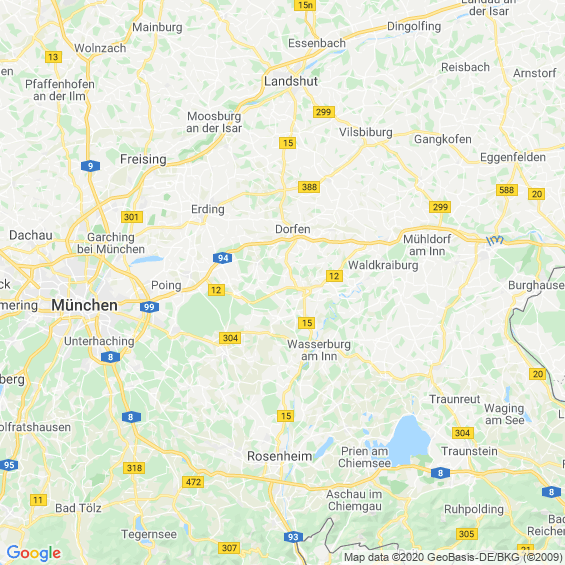Select the Landshut city label
The width and height of the screenshot is (565, 565).
pyautogui.click(x=291, y=81)
